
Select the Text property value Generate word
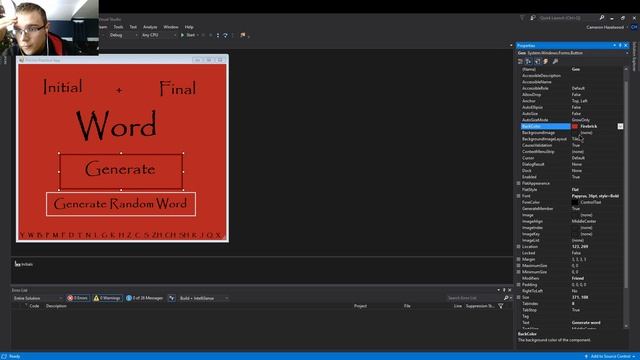(x=586, y=323)
